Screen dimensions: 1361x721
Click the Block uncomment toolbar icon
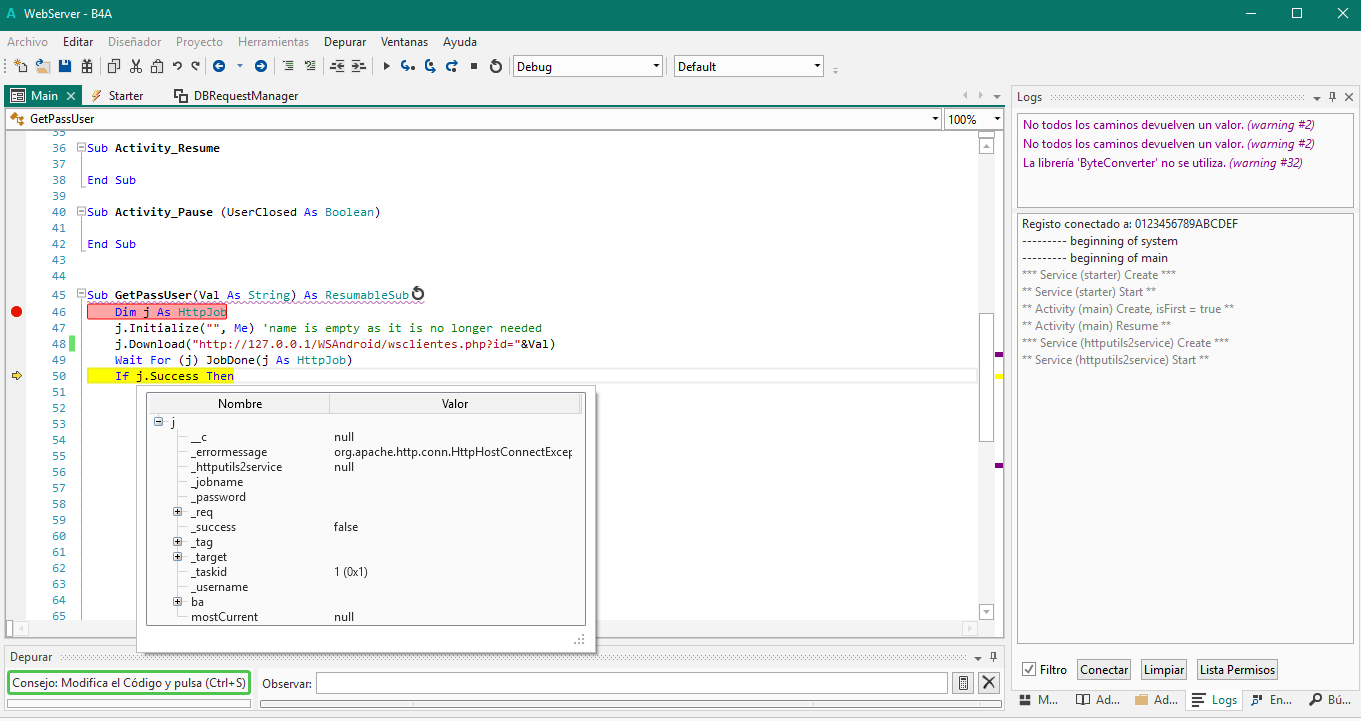tap(310, 67)
